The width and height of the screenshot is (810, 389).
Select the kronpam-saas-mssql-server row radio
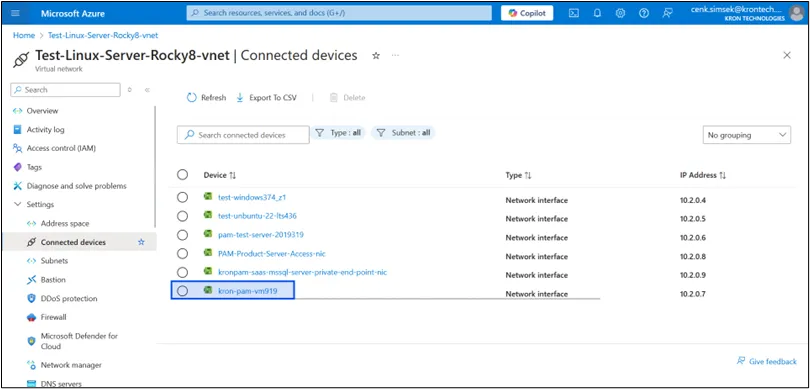[182, 272]
